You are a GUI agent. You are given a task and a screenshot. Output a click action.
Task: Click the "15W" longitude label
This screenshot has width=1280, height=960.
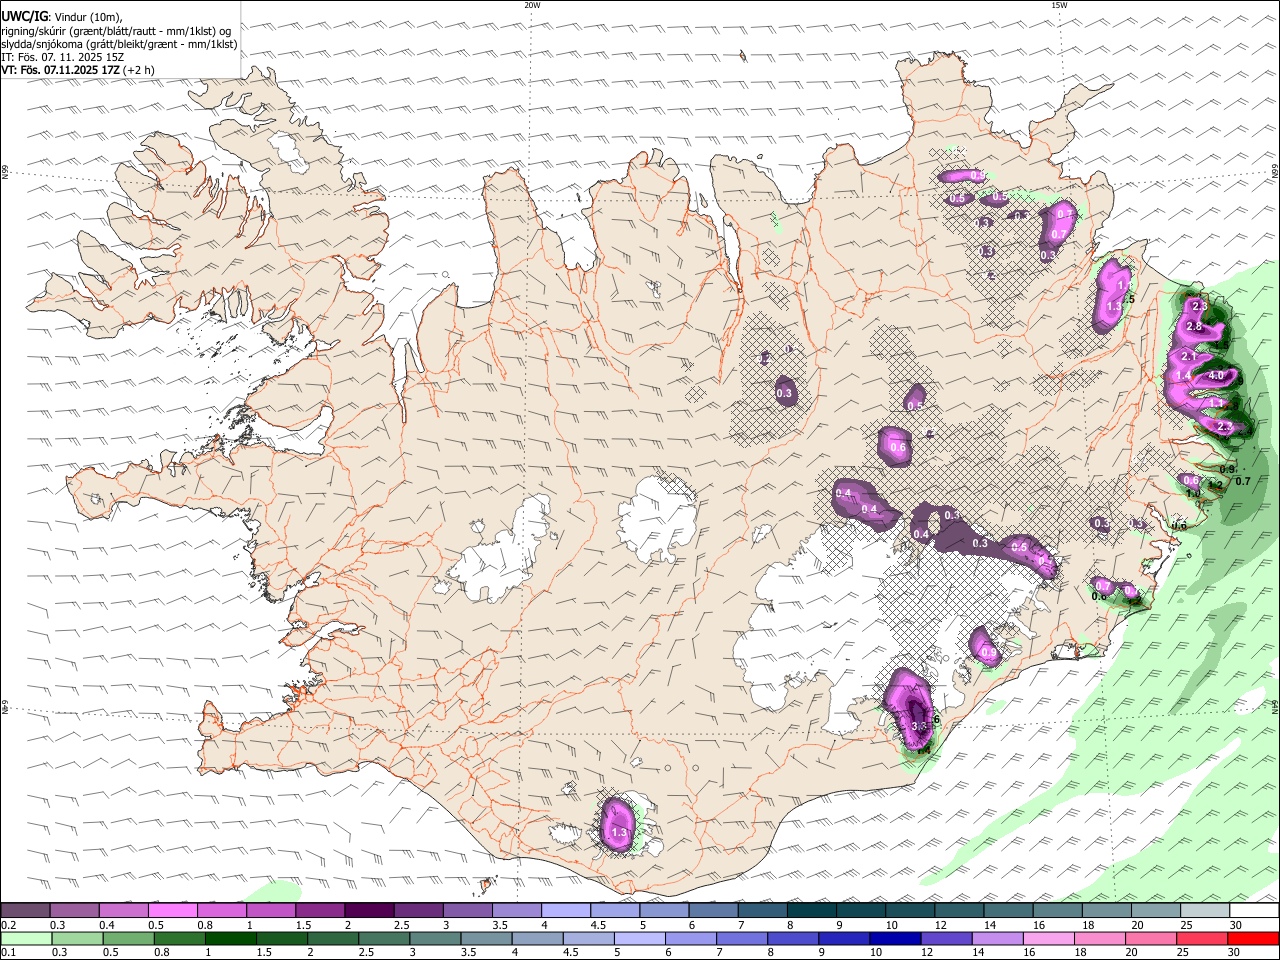[x=1059, y=5]
